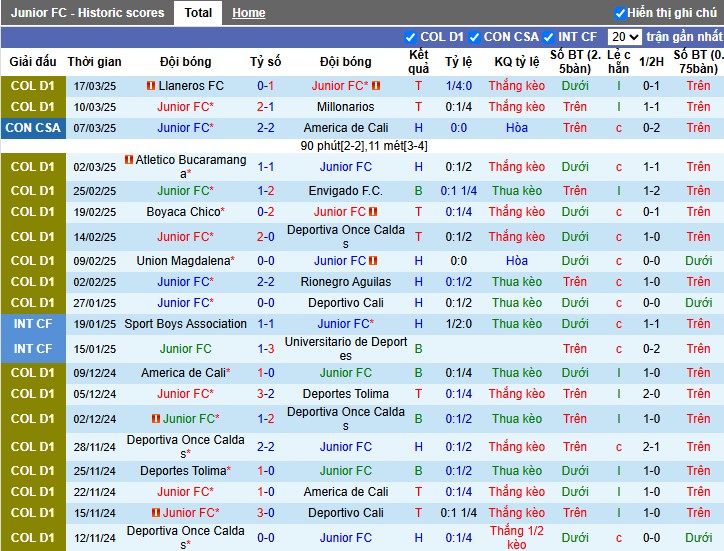Click the 1-3 score on 15/01/25
724x551 pixels.
point(265,349)
